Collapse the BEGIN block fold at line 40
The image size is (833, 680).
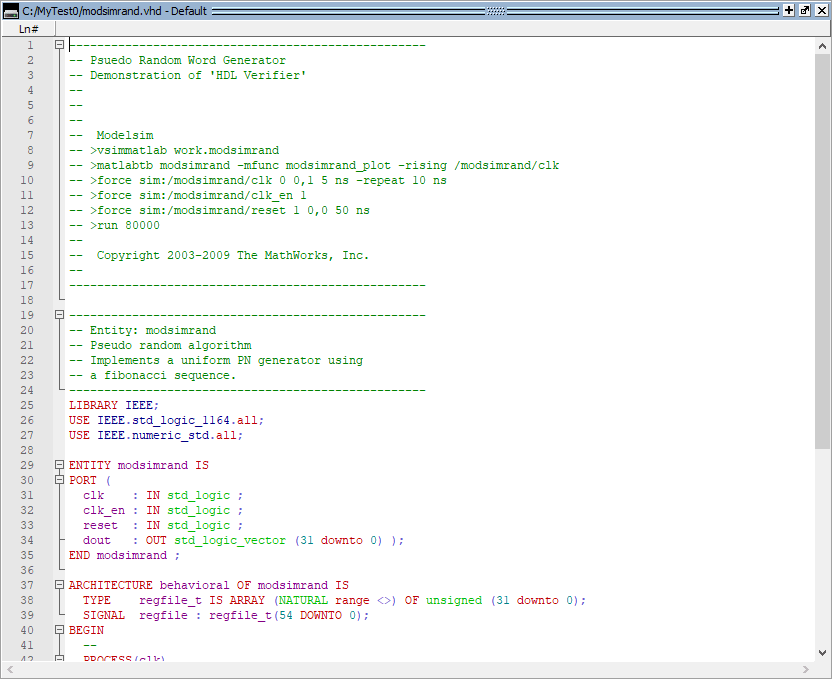pos(60,630)
